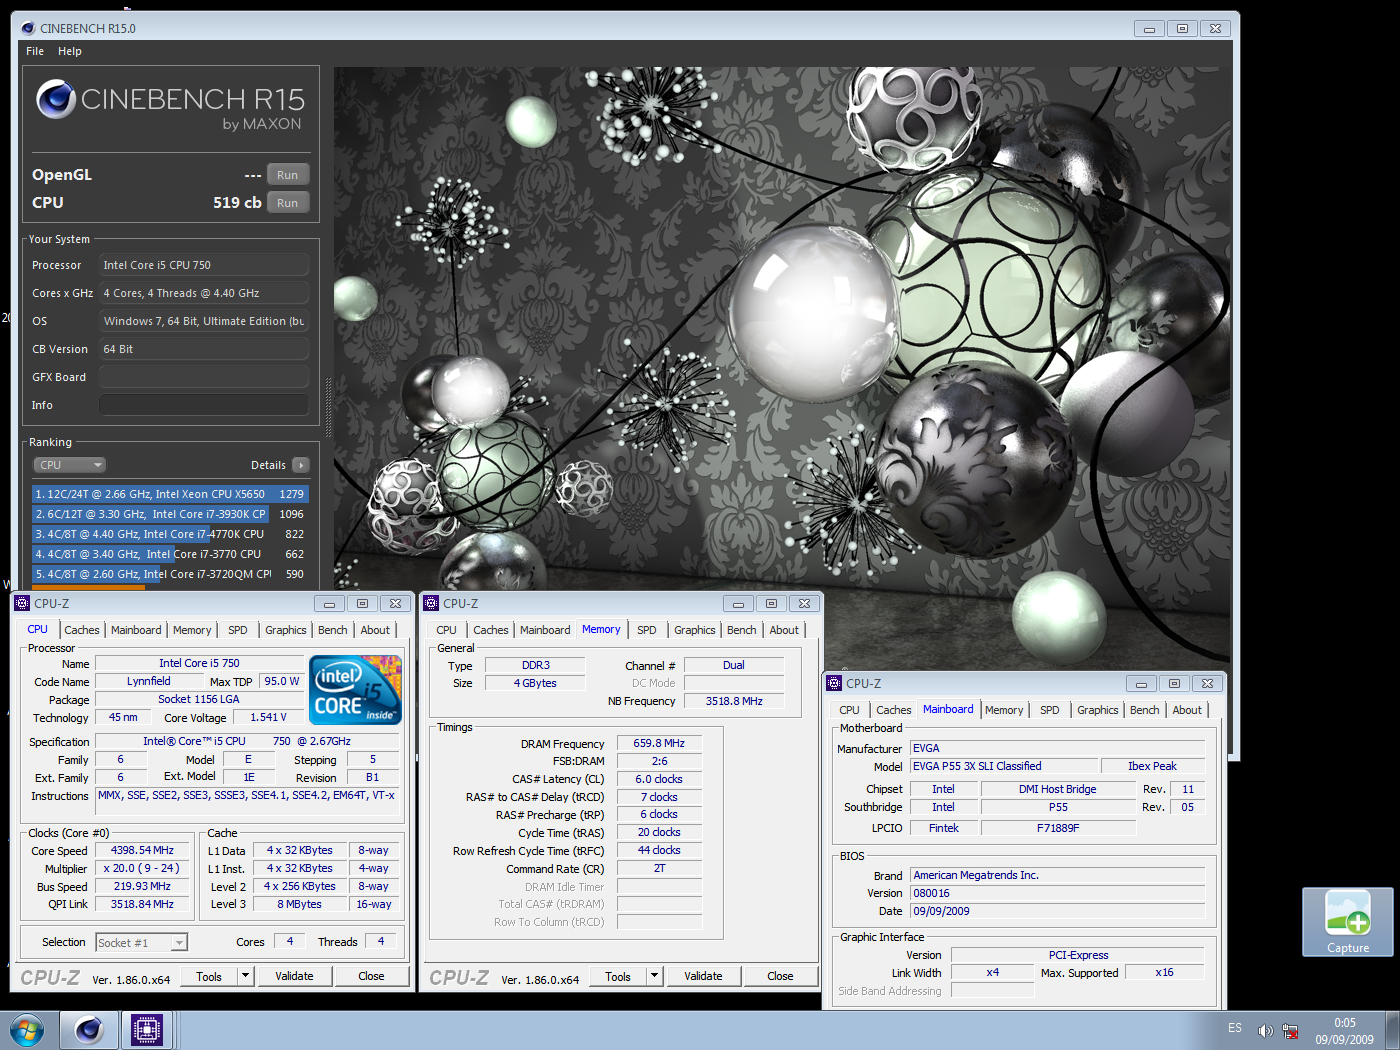
Task: Click Tools button in CPU-Z CPU window
Action: pyautogui.click(x=209, y=976)
